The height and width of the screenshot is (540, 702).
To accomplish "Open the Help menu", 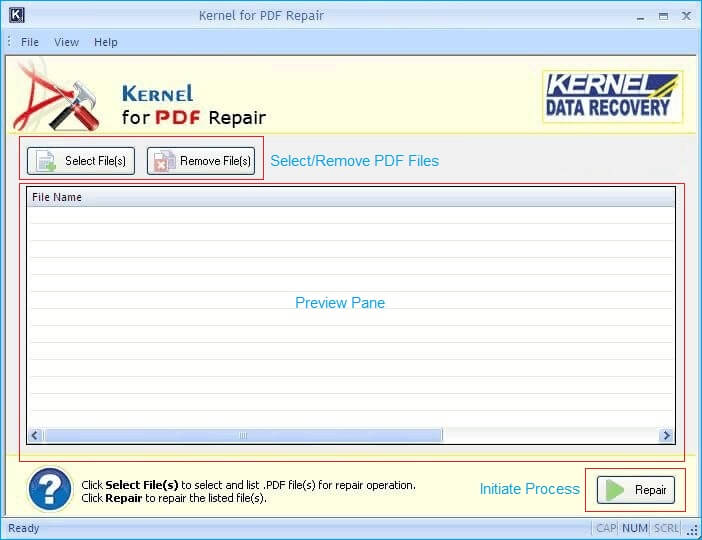I will click(106, 42).
